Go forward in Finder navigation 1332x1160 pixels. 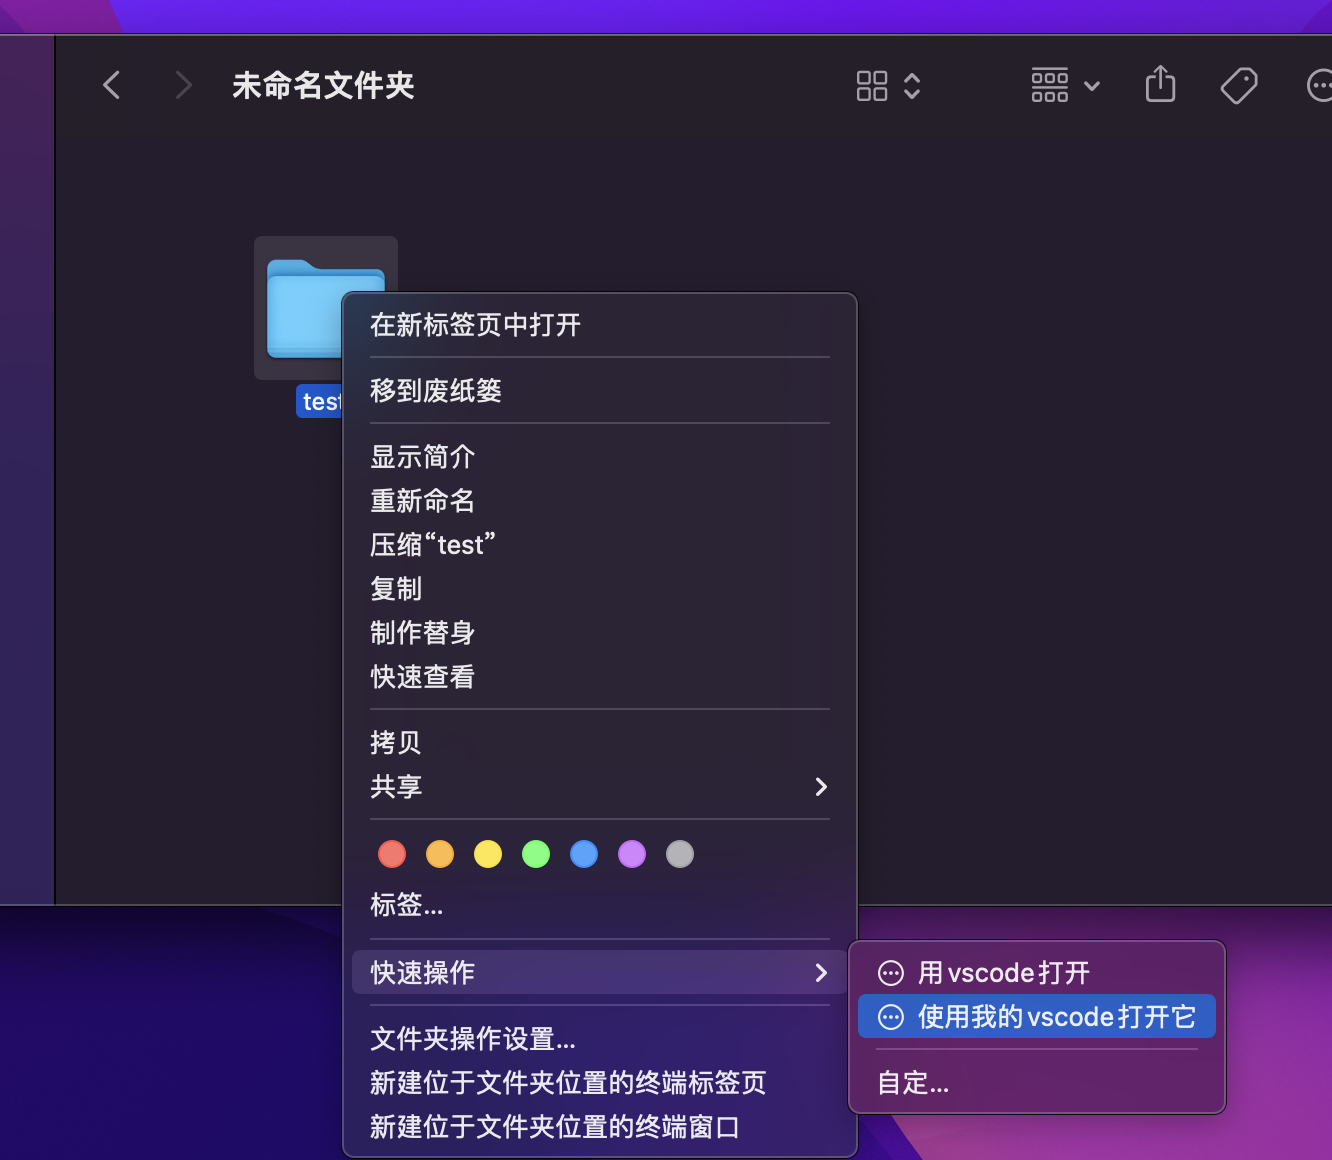coord(183,85)
